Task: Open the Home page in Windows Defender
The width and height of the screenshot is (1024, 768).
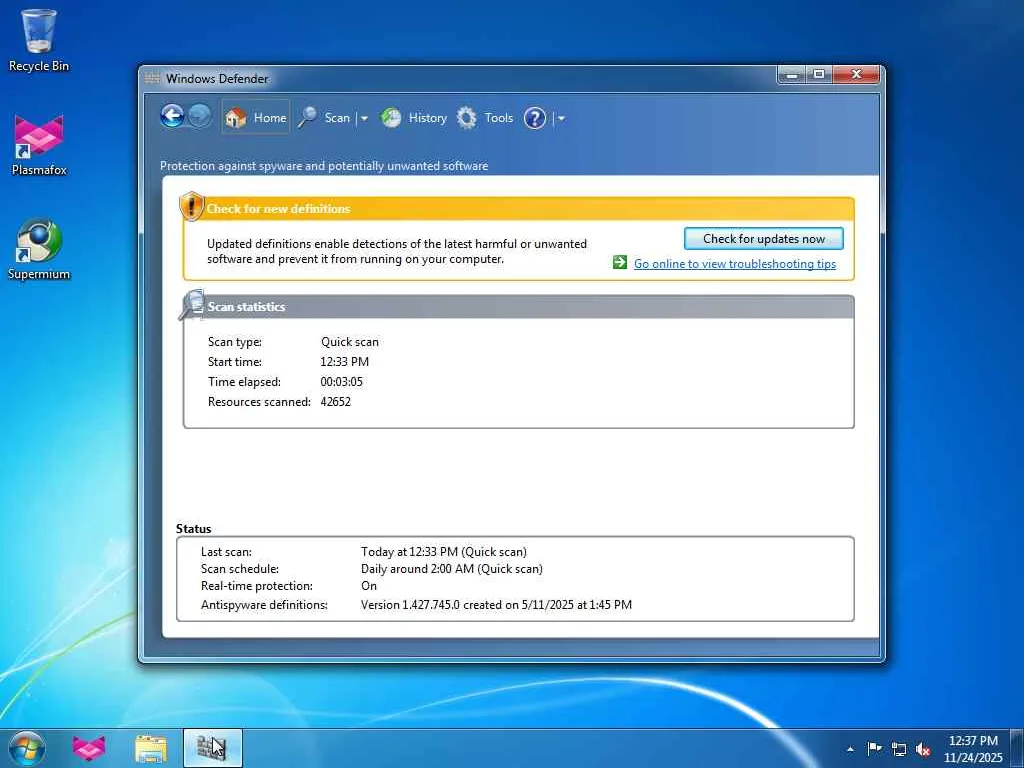Action: (x=255, y=118)
